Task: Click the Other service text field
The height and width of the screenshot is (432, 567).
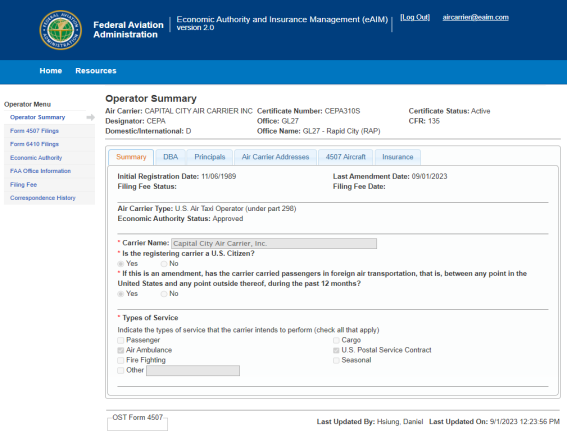Action: [x=193, y=371]
